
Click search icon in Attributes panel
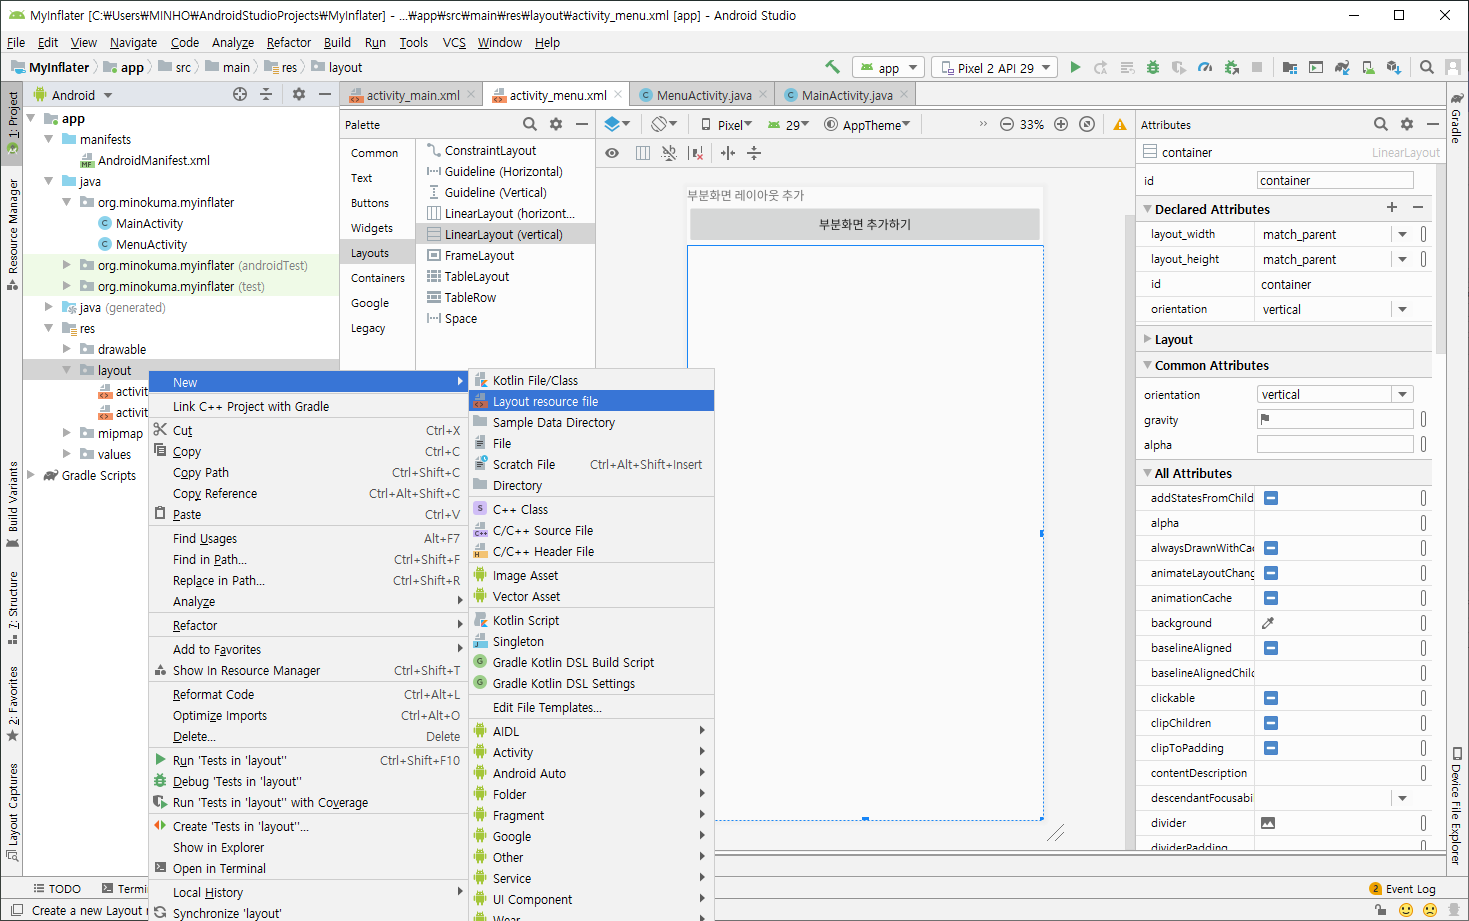(1381, 124)
